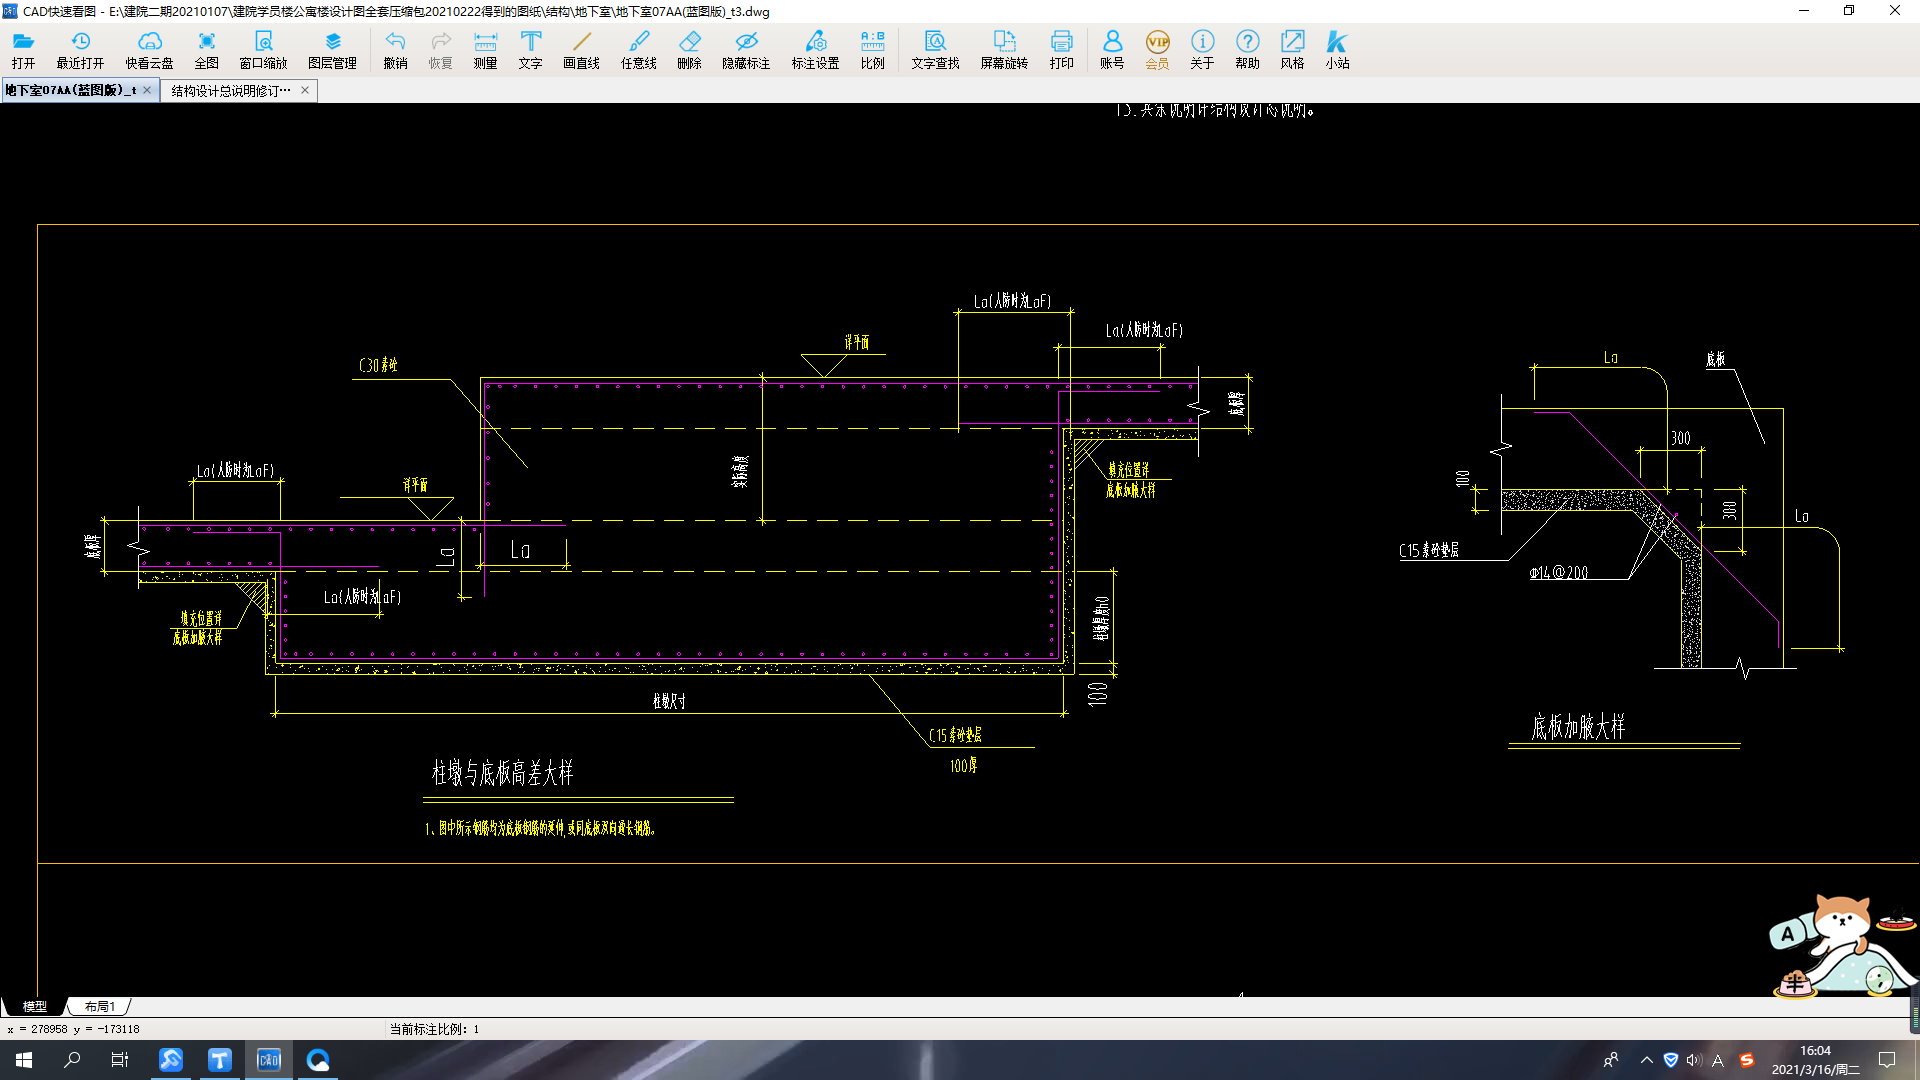Viewport: 1920px width, 1080px height.
Task: Click VIP 会员 membership icon
Action: [x=1157, y=50]
